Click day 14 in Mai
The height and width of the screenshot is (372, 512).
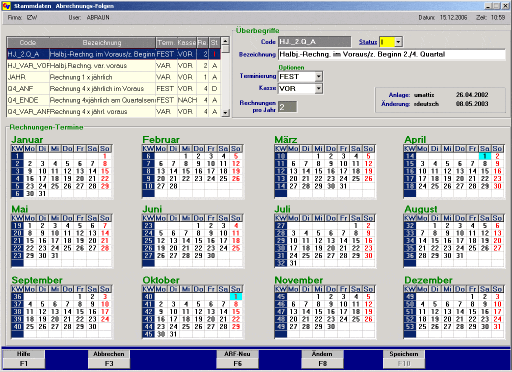point(105,233)
